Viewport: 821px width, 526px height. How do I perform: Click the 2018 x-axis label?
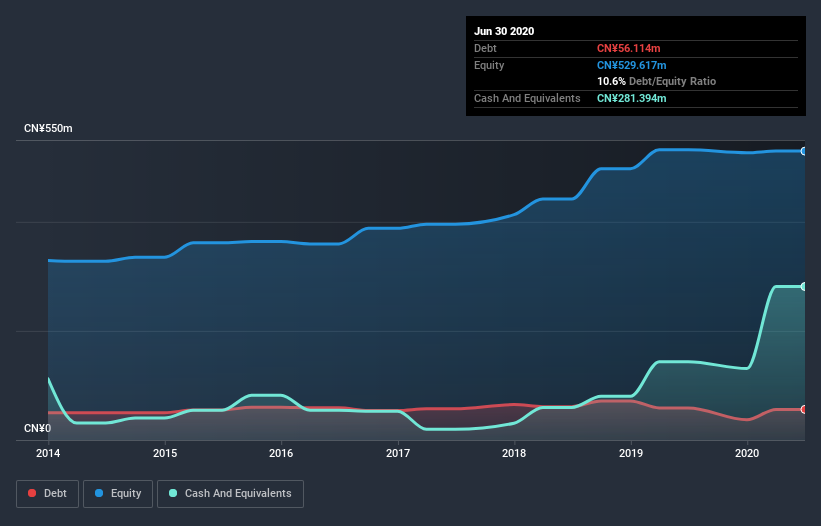coord(514,453)
